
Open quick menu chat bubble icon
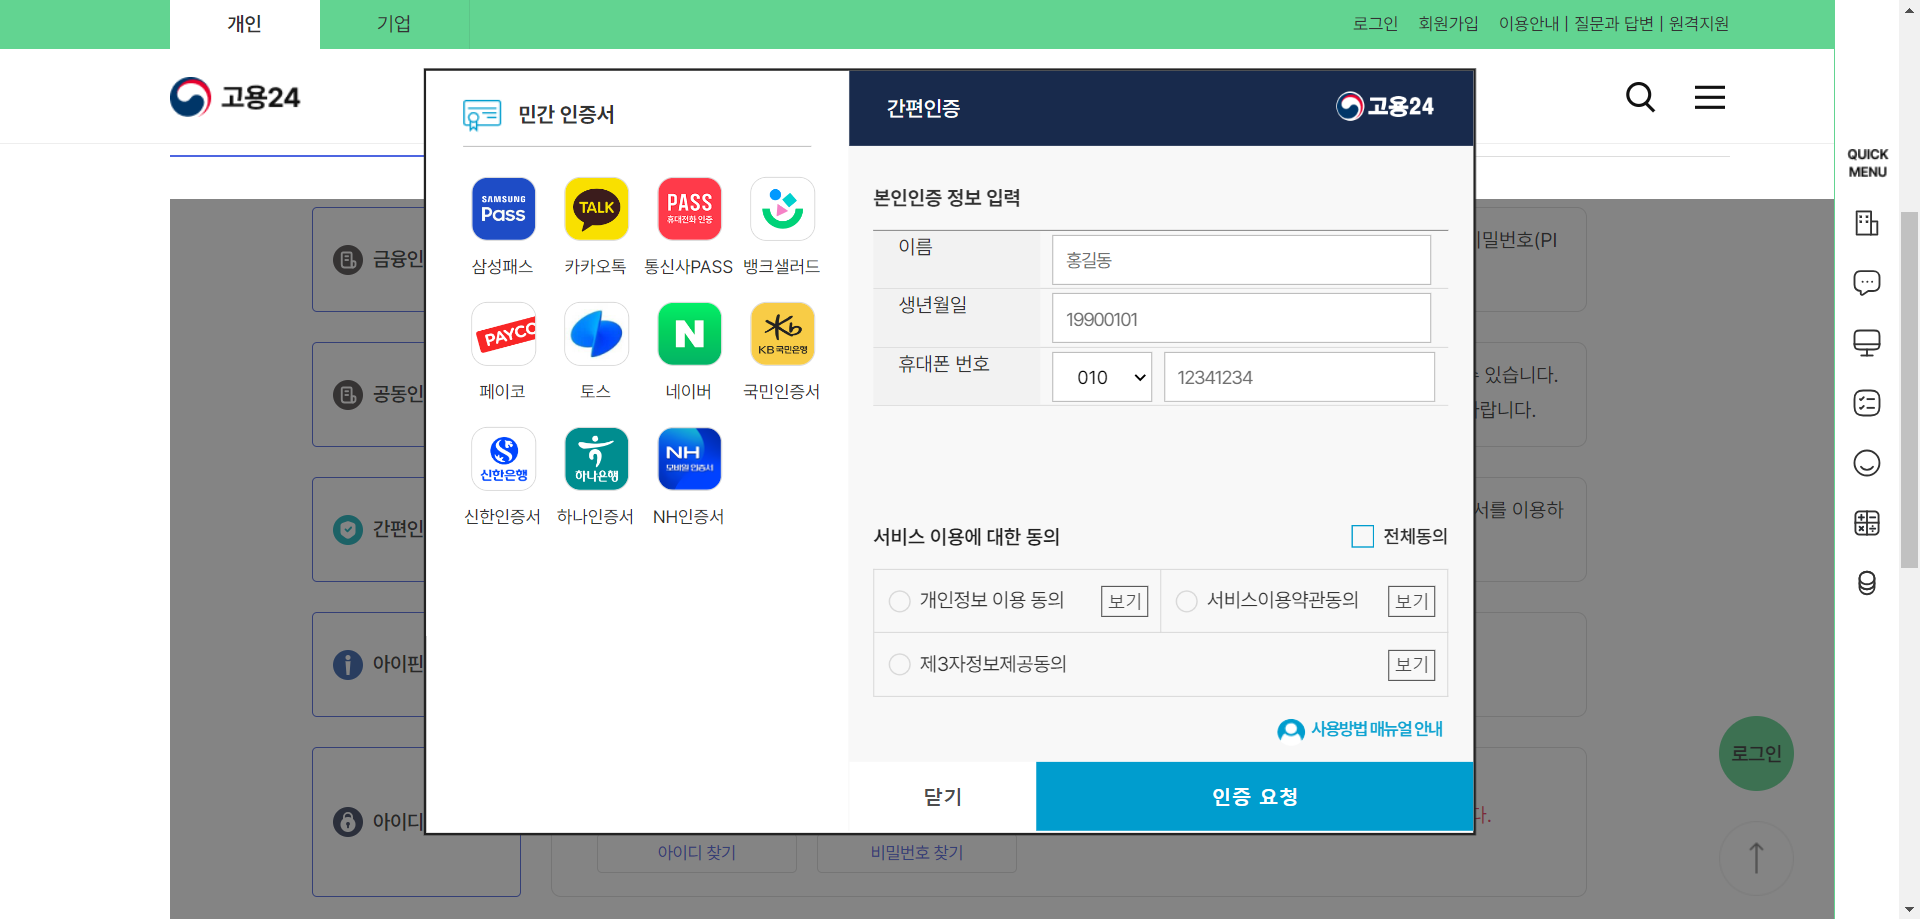1867,283
